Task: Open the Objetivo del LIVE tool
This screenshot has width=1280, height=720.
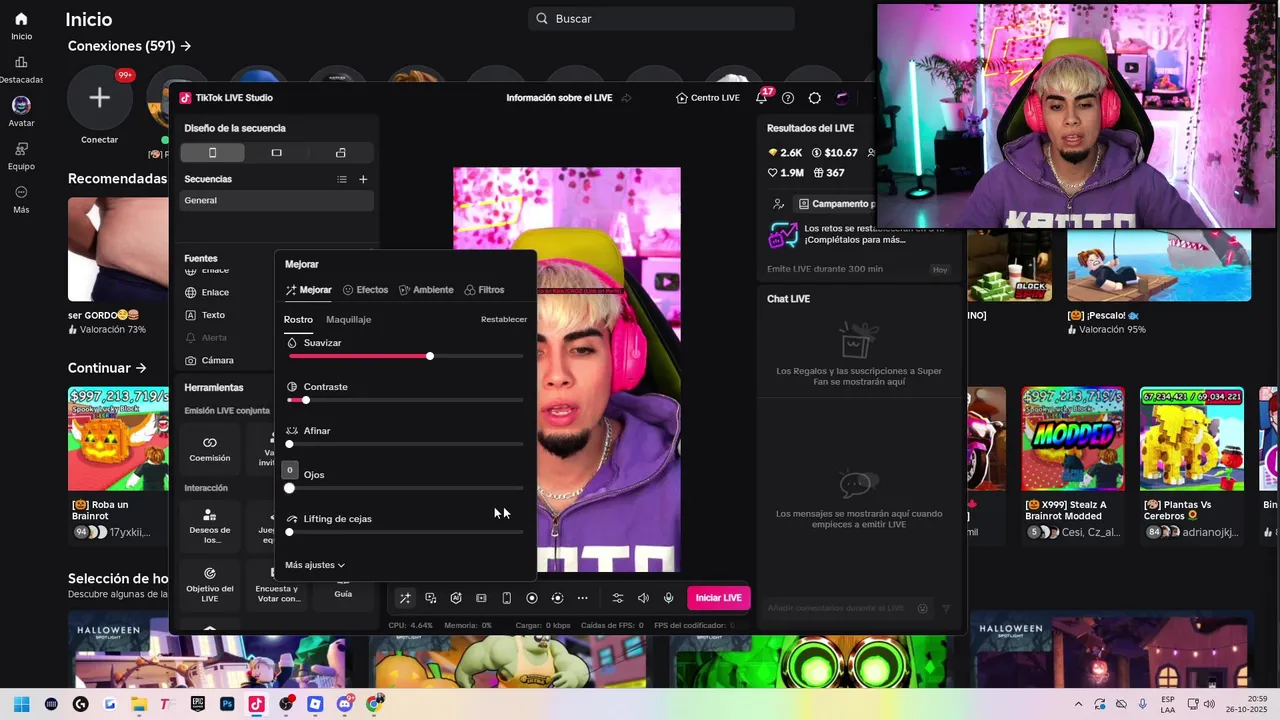Action: [210, 585]
